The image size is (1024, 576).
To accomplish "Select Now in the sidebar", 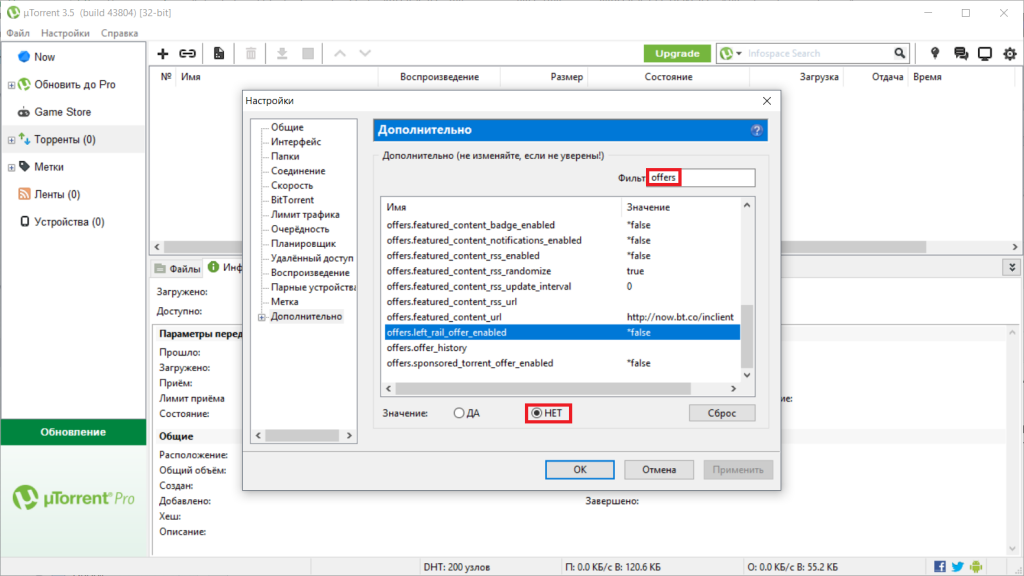I will click(x=44, y=57).
